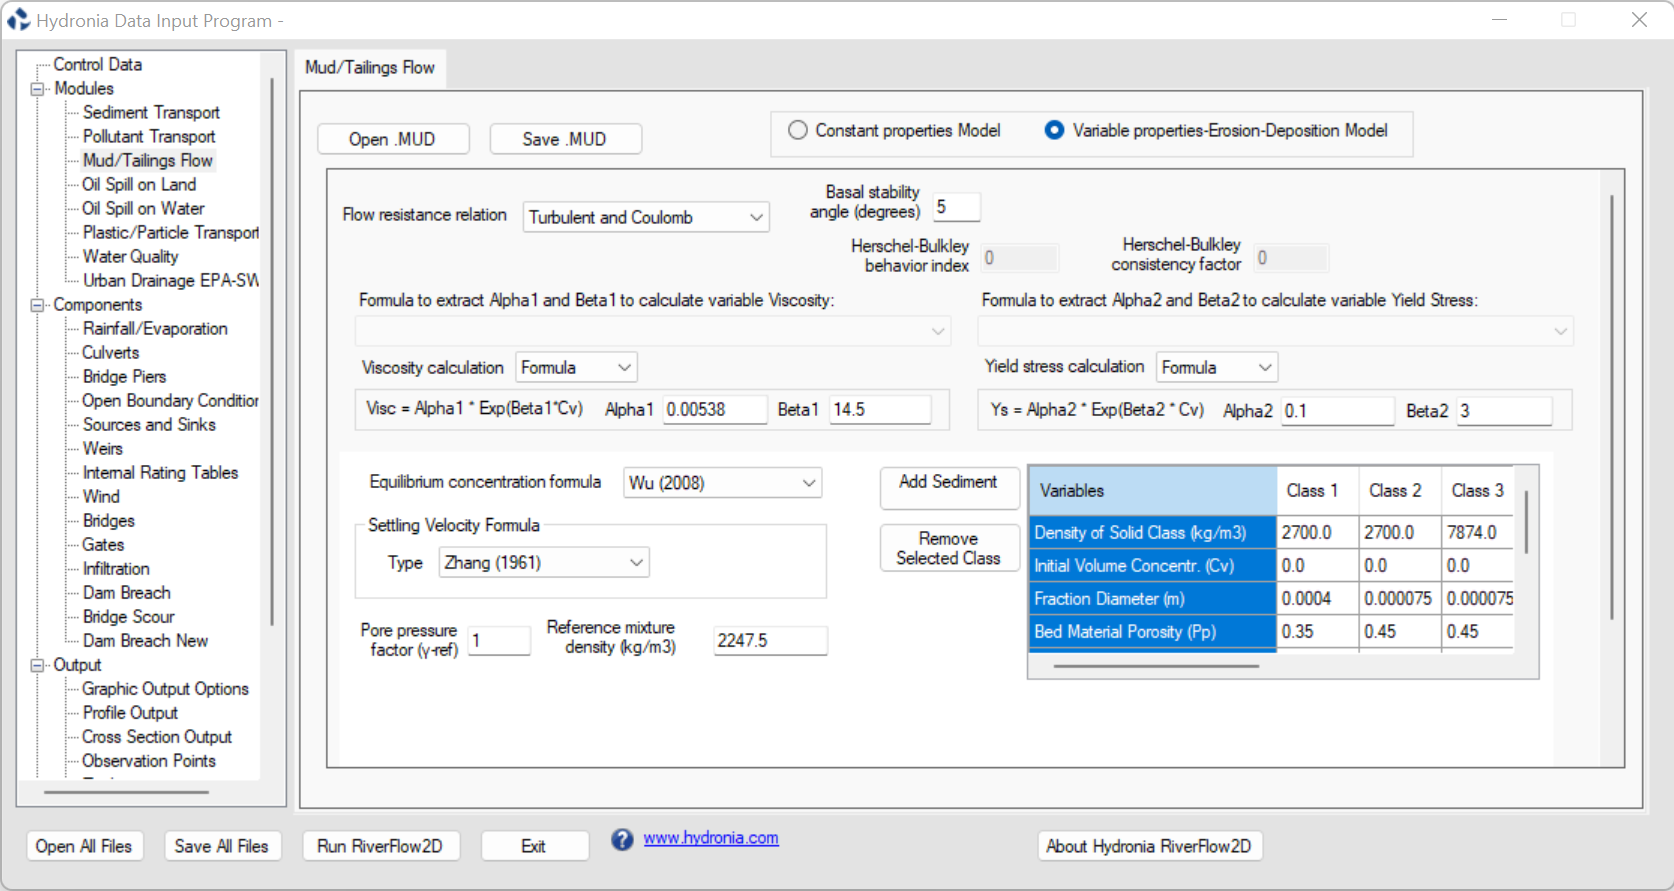Select Internal Rating Tables tree item

160,472
